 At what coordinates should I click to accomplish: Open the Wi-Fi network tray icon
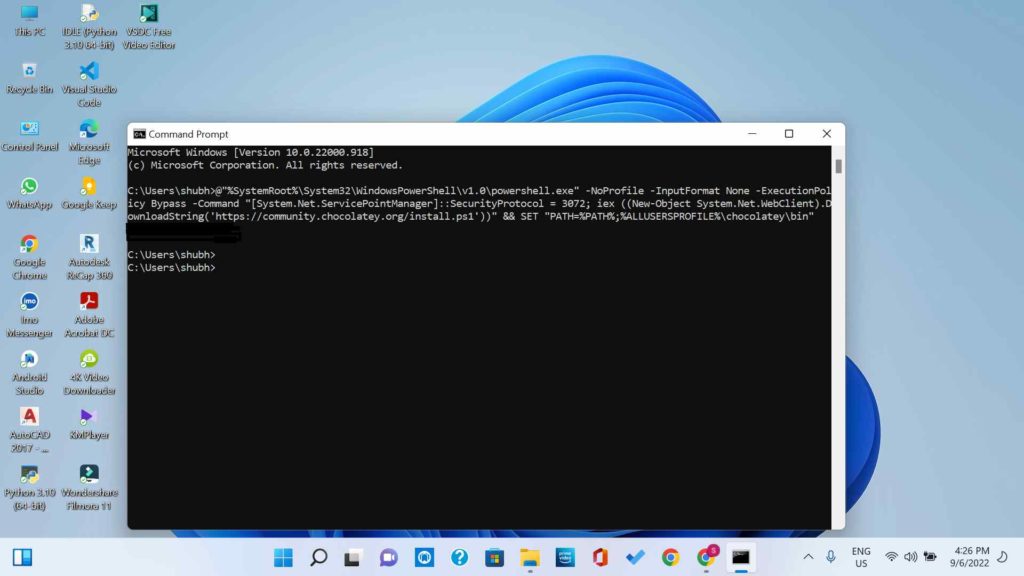tap(891, 557)
